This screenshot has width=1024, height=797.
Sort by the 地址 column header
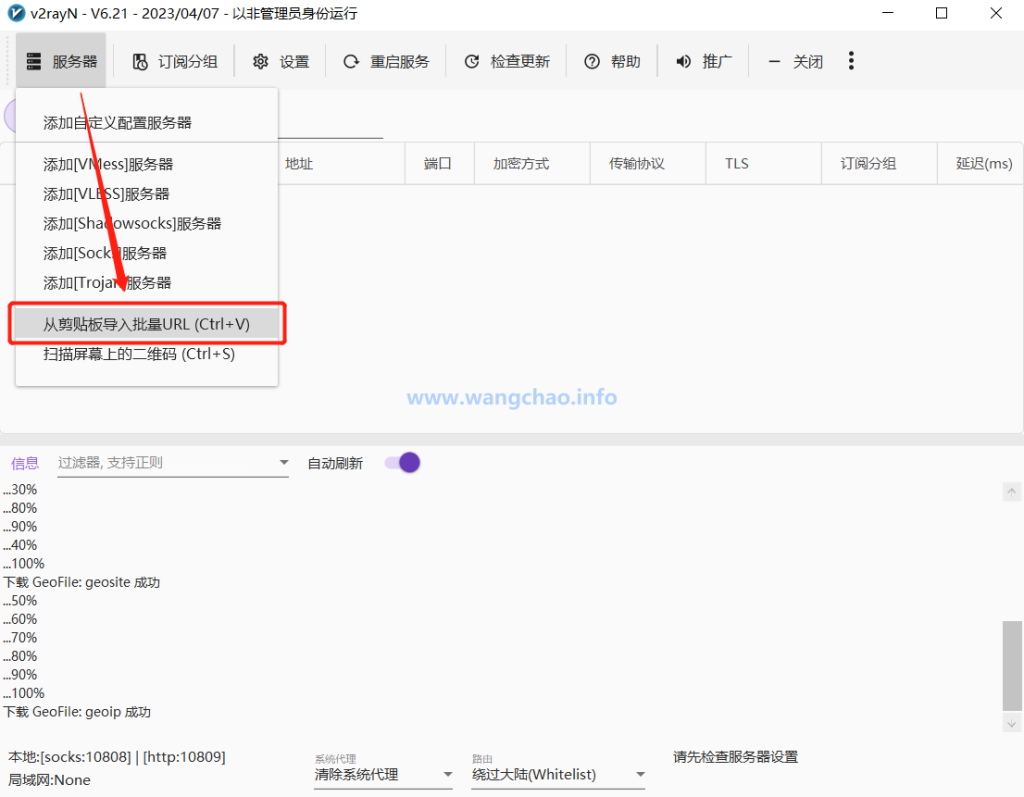click(341, 163)
